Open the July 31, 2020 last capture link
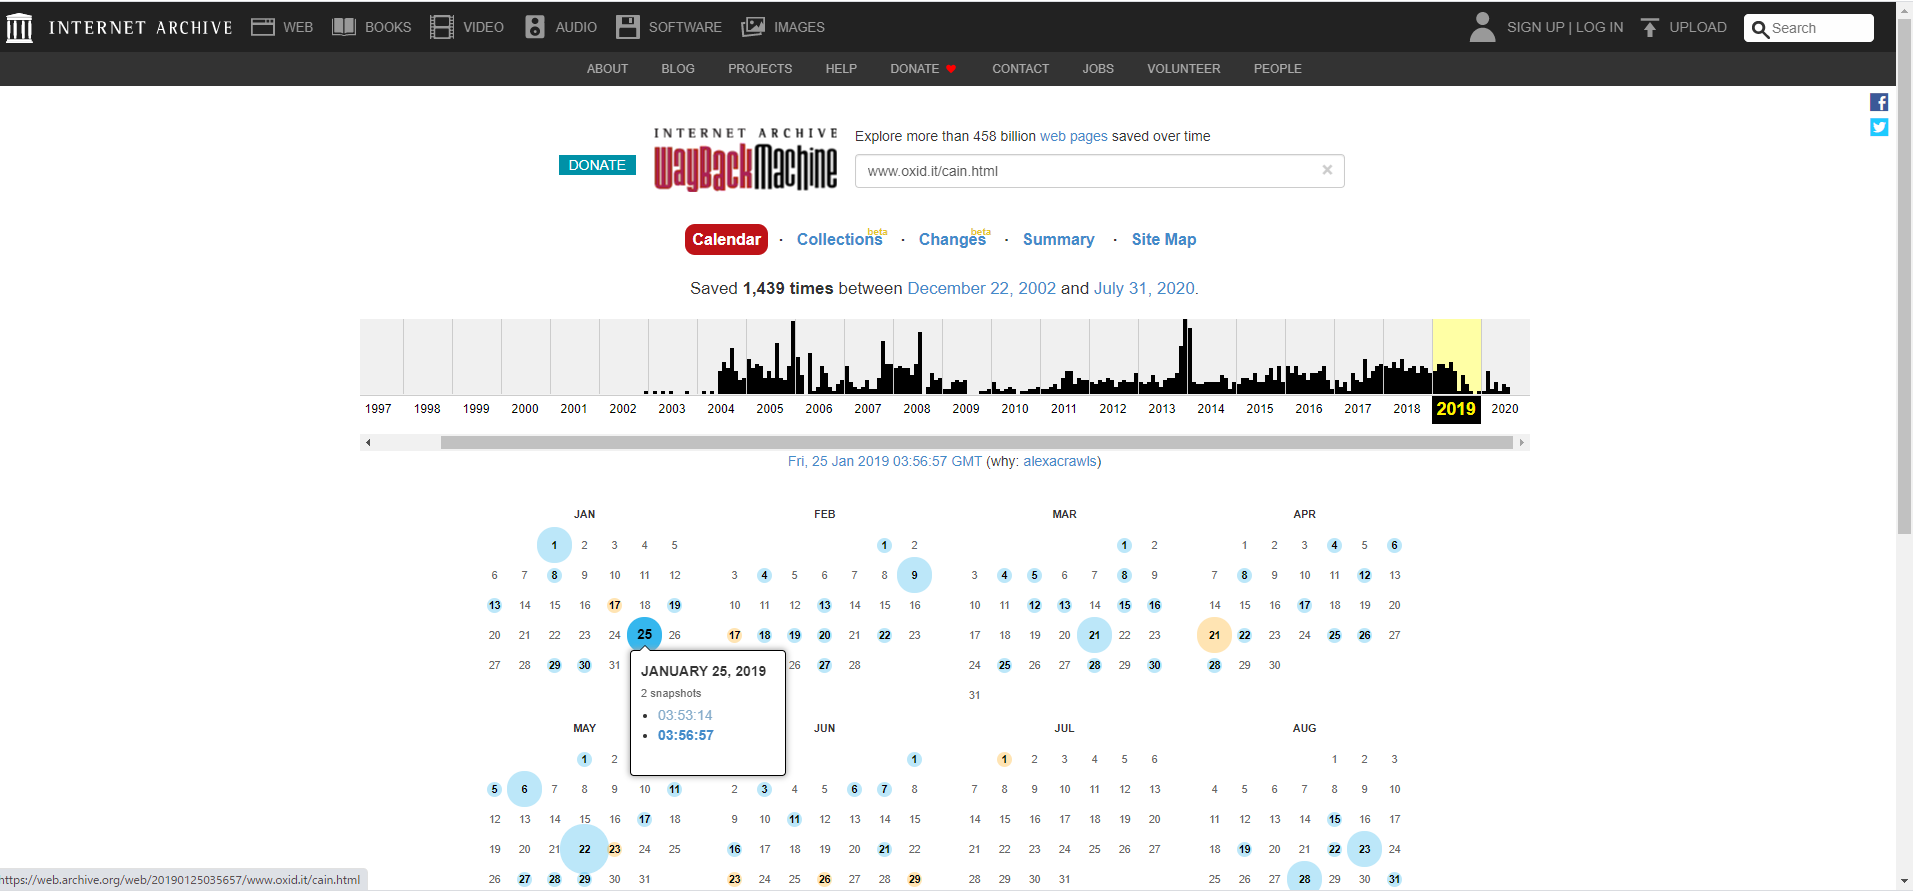 [1144, 288]
